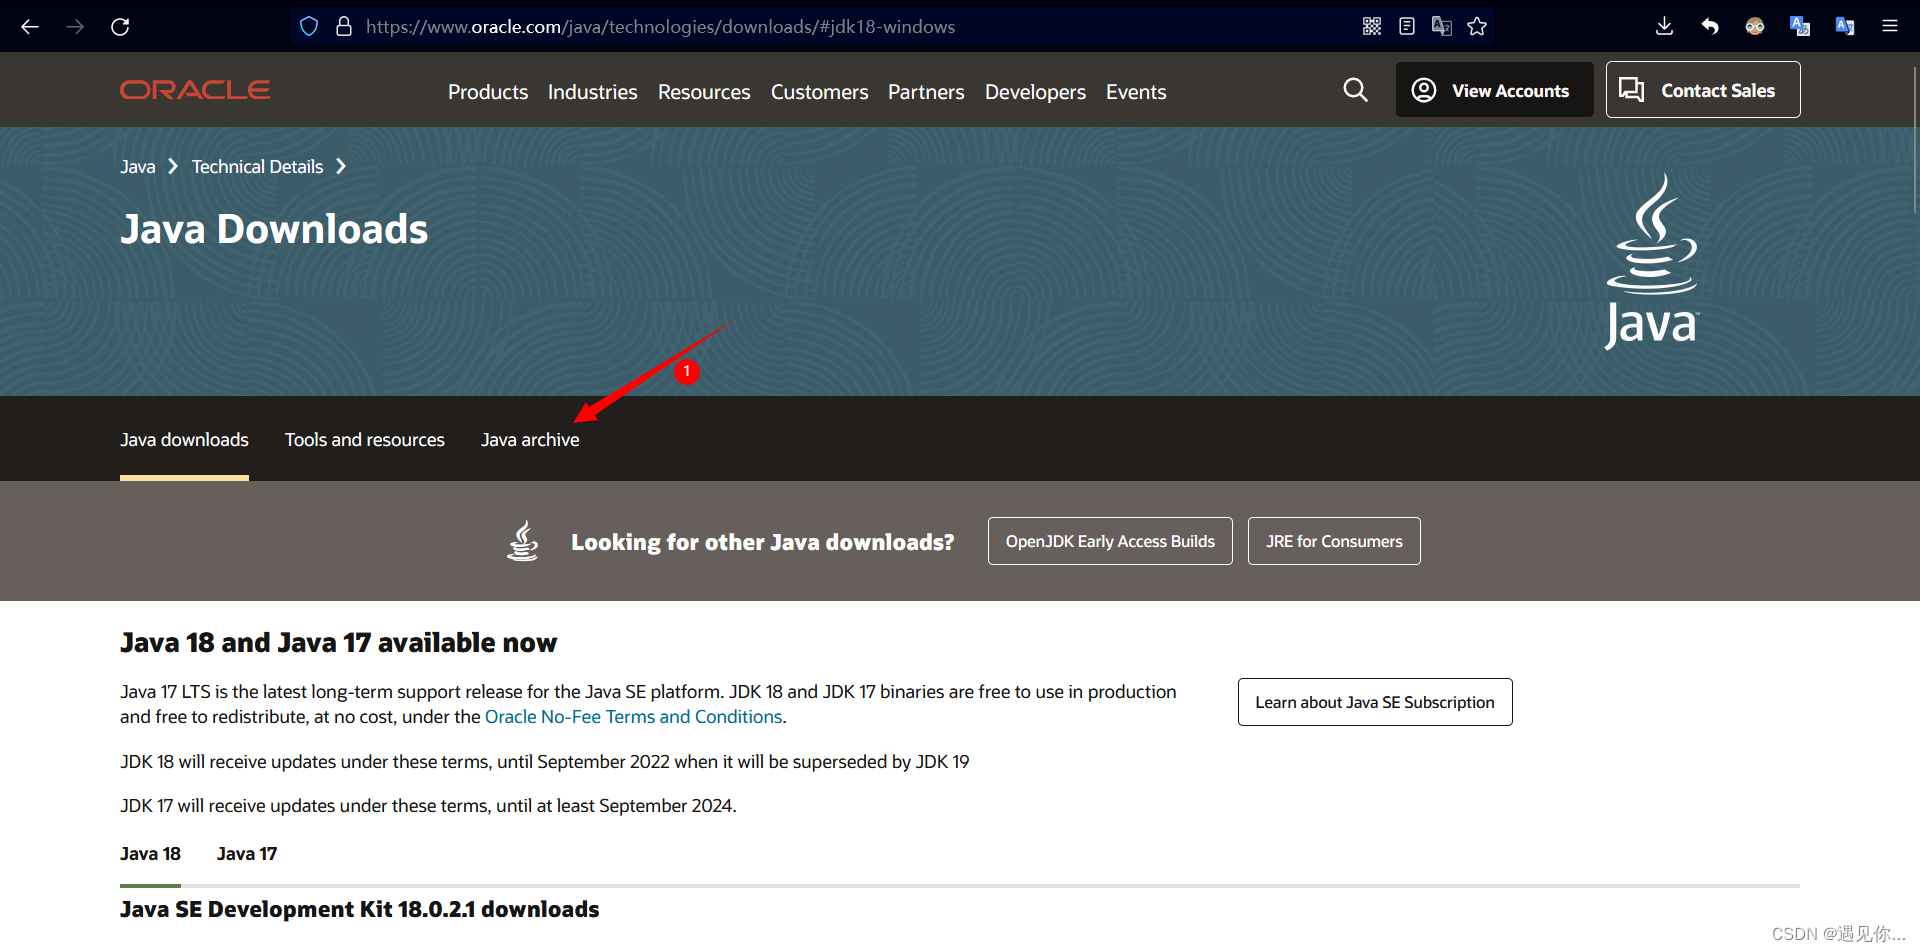Open the Products menu

point(488,92)
